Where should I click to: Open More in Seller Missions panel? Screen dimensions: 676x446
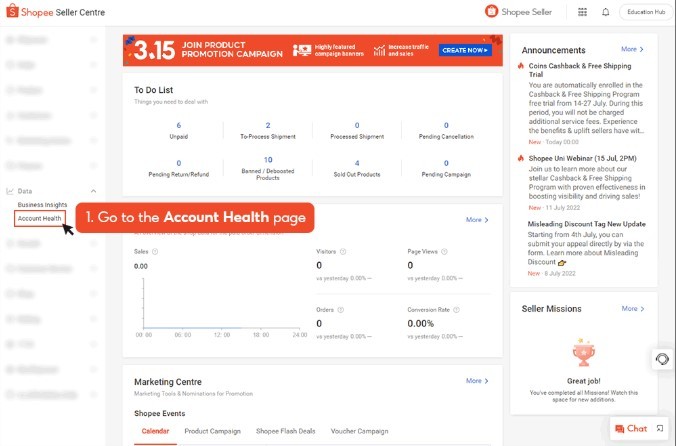tap(632, 309)
